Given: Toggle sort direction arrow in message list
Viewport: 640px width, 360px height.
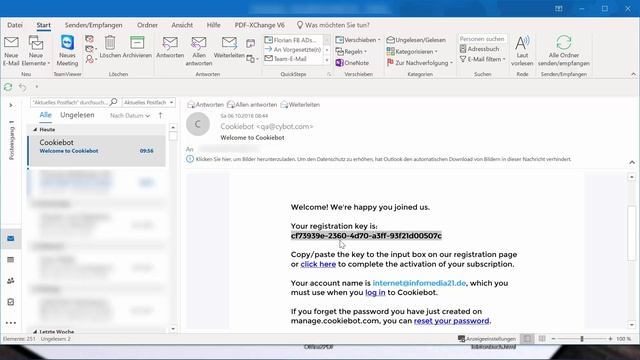Looking at the screenshot, I should [x=160, y=116].
